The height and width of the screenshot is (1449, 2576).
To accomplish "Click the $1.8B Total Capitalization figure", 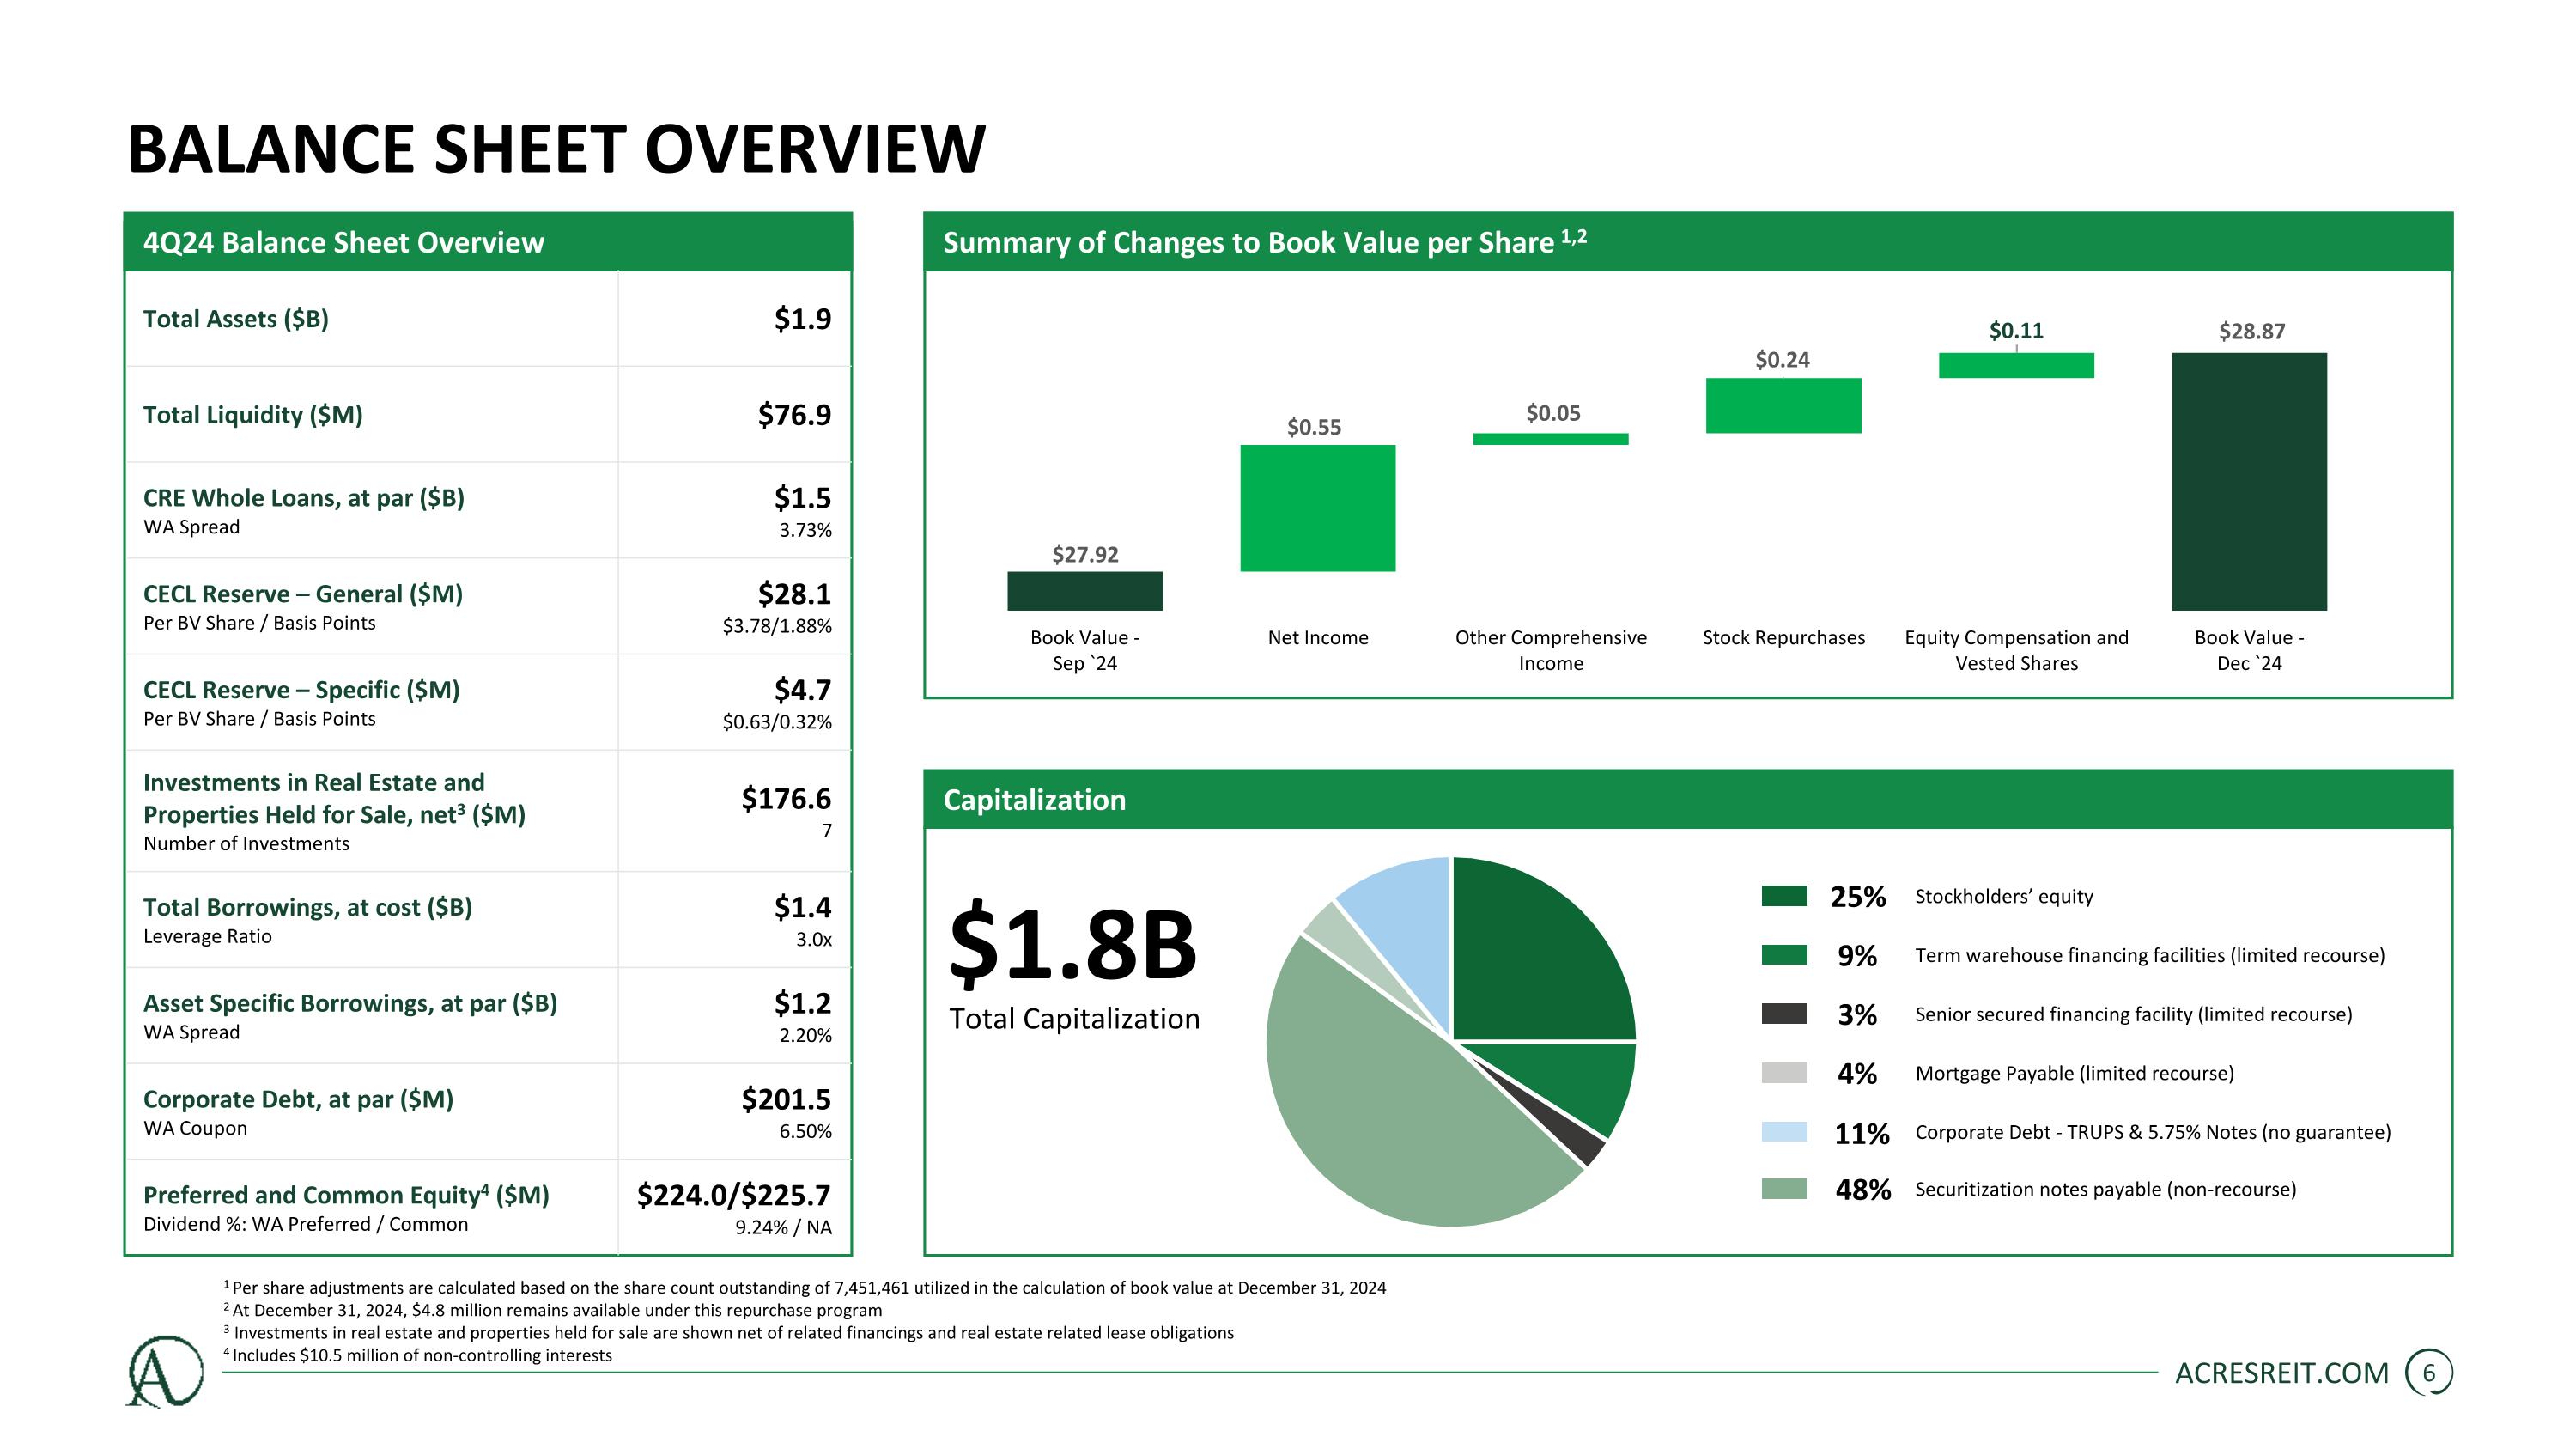I will coord(1072,945).
